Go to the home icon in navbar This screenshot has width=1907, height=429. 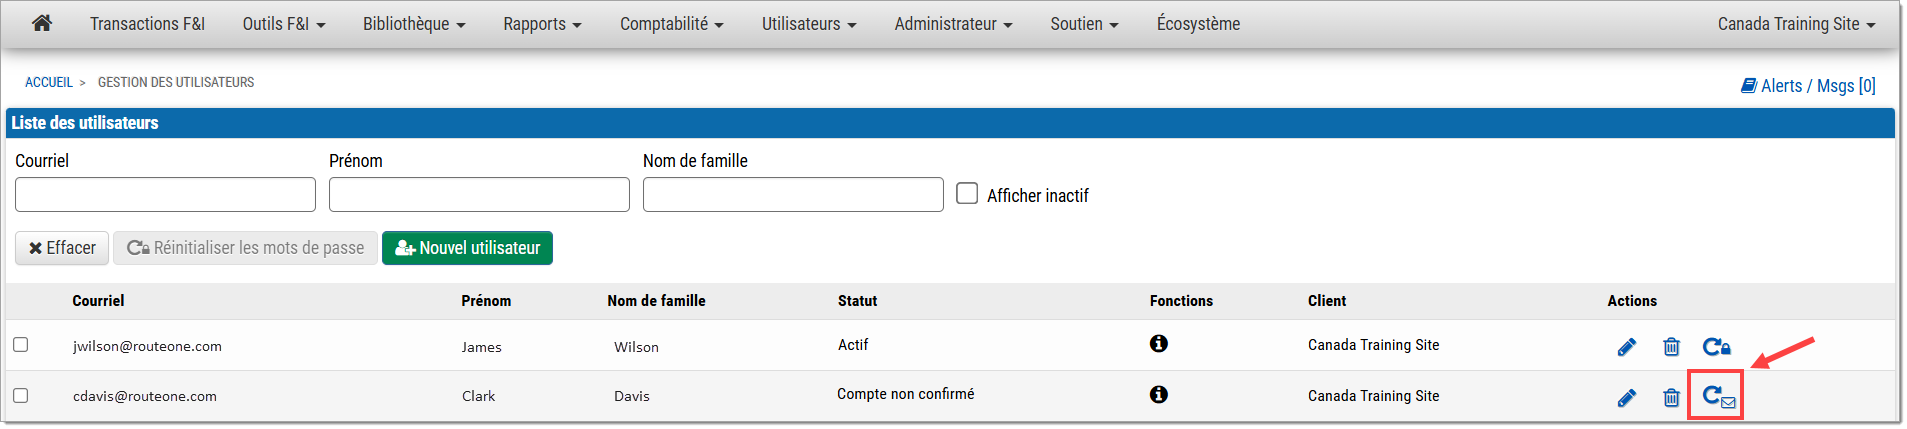click(x=42, y=23)
